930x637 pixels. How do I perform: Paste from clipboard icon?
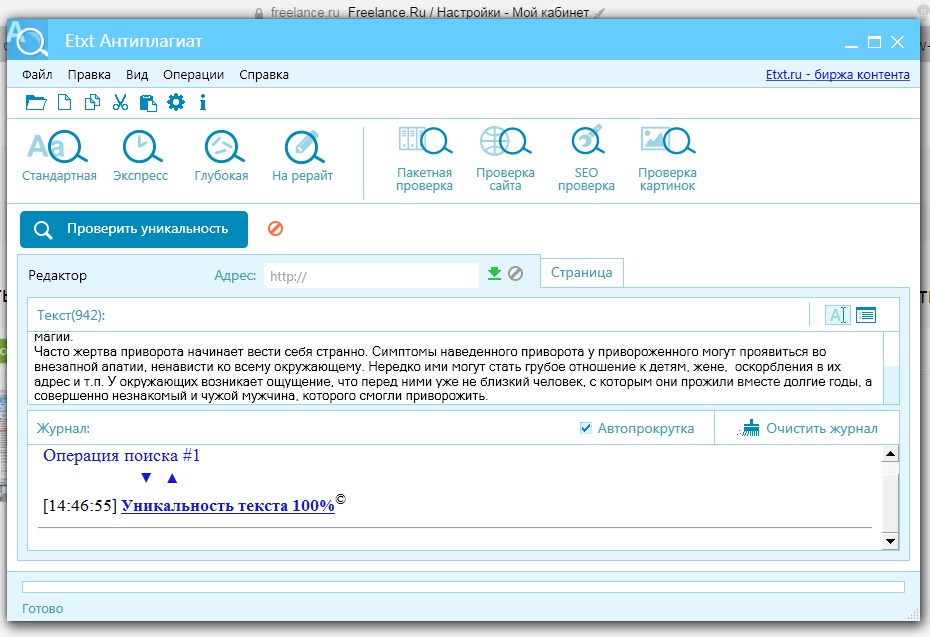148,103
